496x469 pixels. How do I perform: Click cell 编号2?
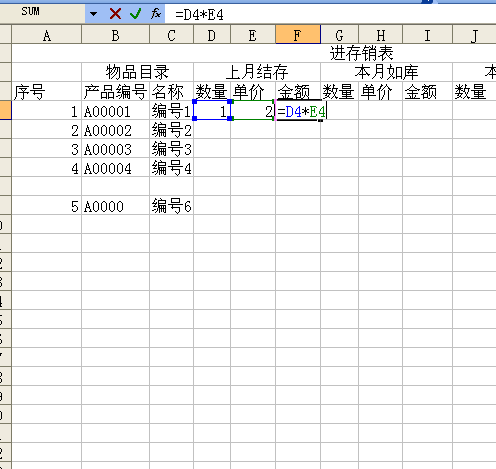(171, 130)
